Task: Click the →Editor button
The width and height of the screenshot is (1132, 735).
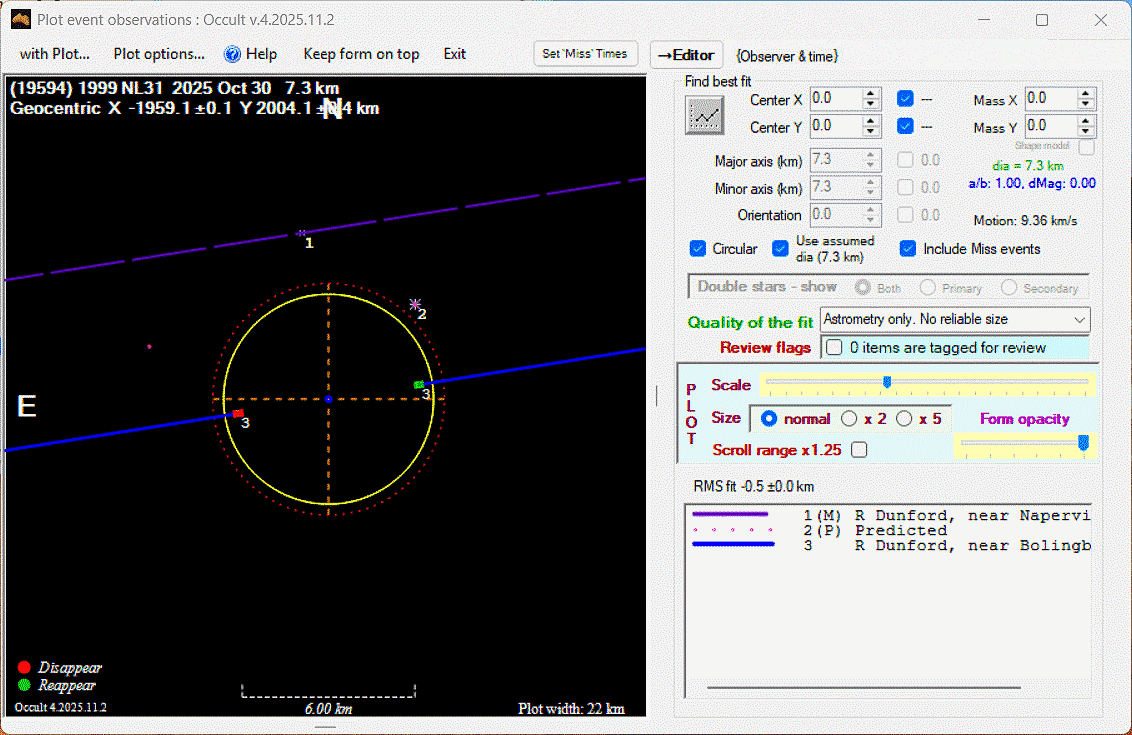Action: (x=686, y=55)
